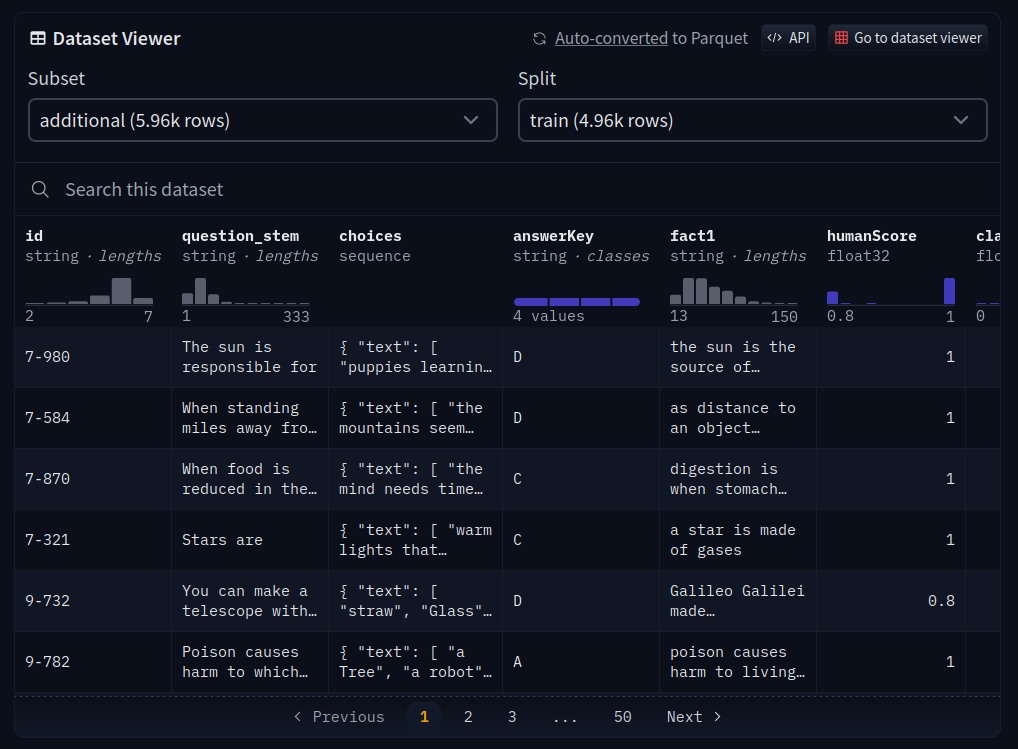
Task: Expand the Subset dropdown
Action: (262, 120)
